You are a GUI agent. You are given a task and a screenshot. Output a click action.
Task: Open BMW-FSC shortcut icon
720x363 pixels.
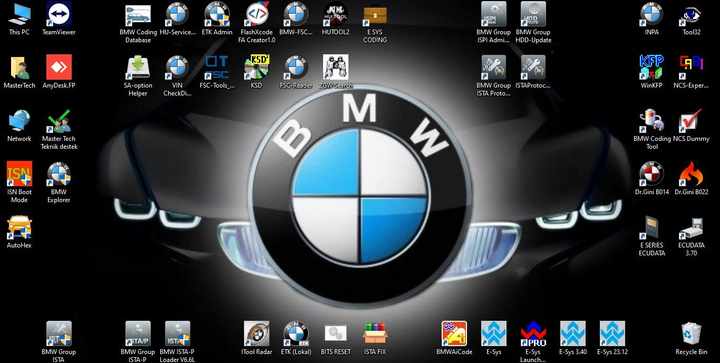point(296,18)
